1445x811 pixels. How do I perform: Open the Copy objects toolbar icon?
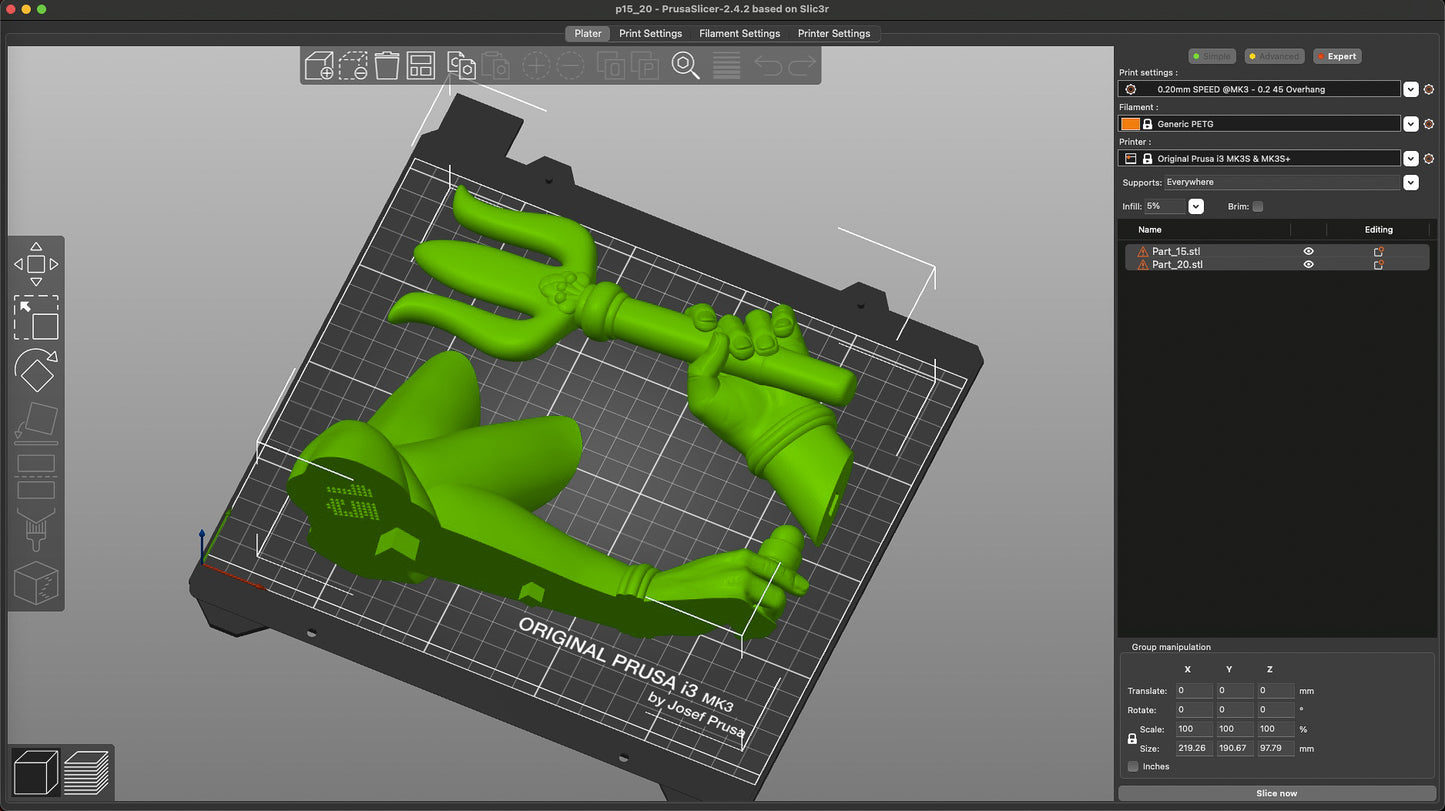(x=461, y=66)
